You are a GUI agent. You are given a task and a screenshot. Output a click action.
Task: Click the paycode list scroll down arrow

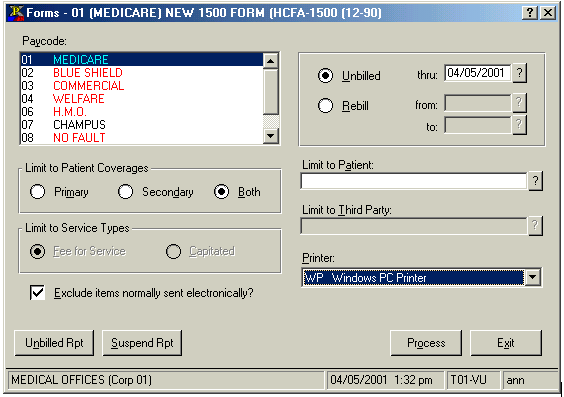coord(270,136)
